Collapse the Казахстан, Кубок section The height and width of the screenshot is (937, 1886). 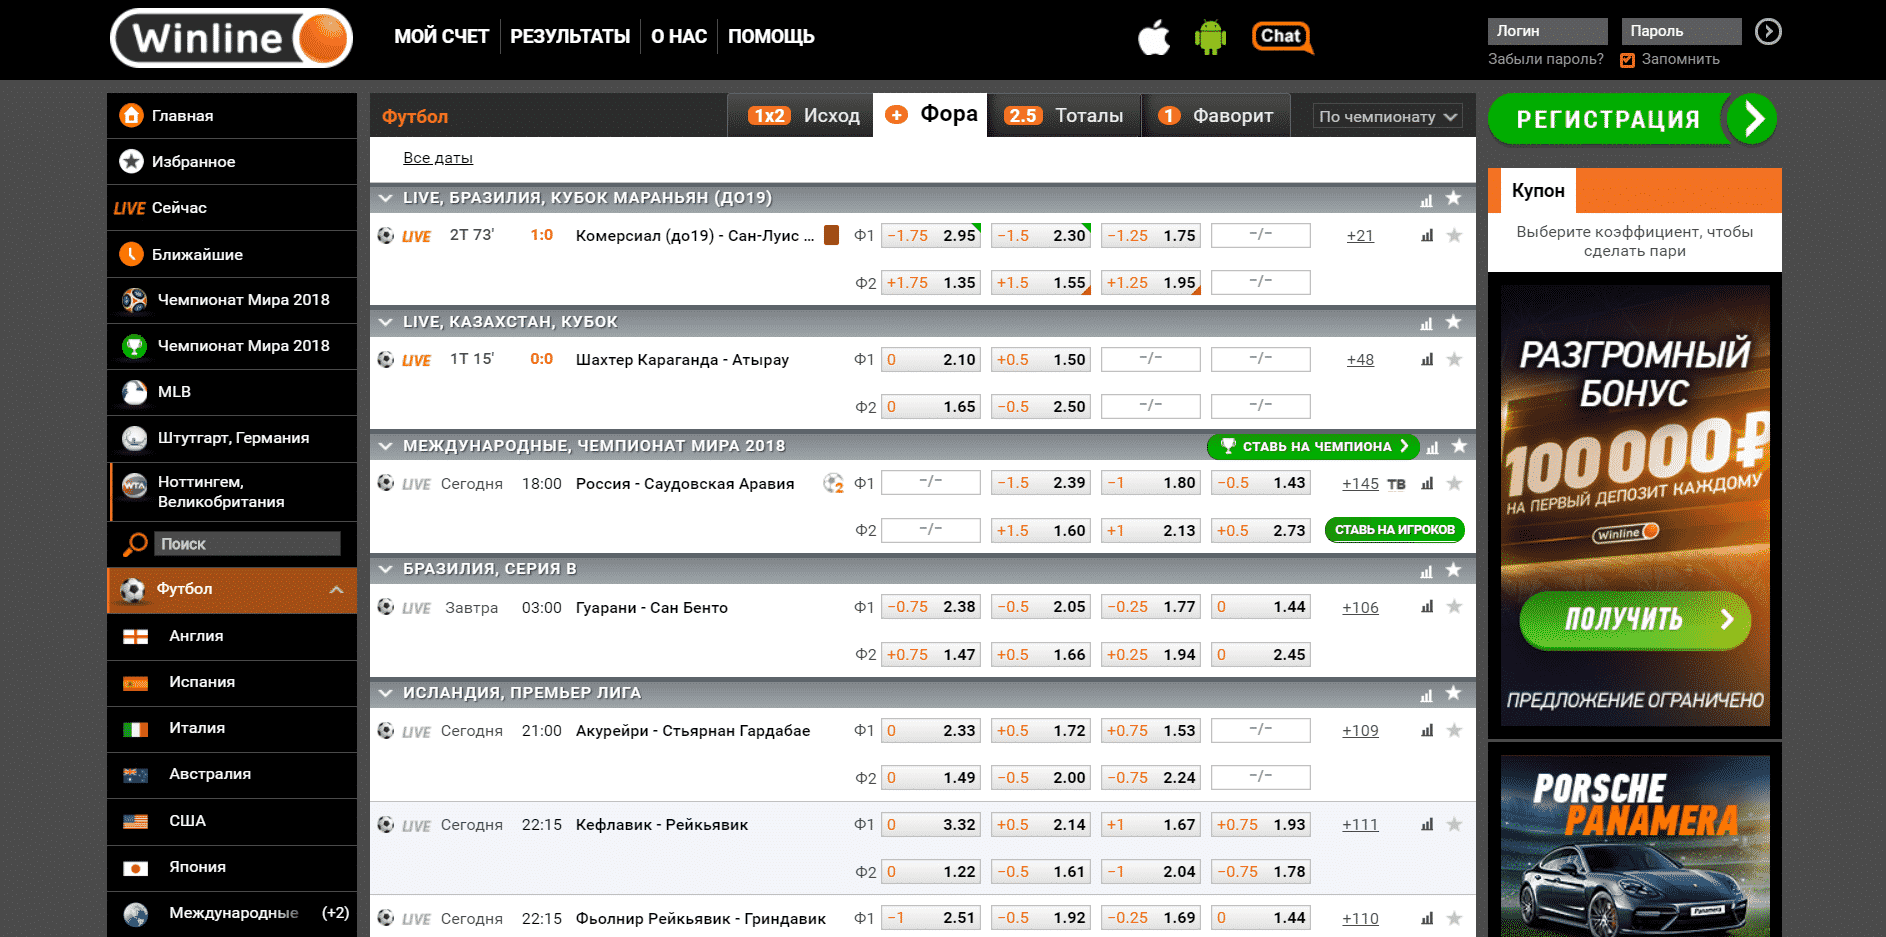385,322
